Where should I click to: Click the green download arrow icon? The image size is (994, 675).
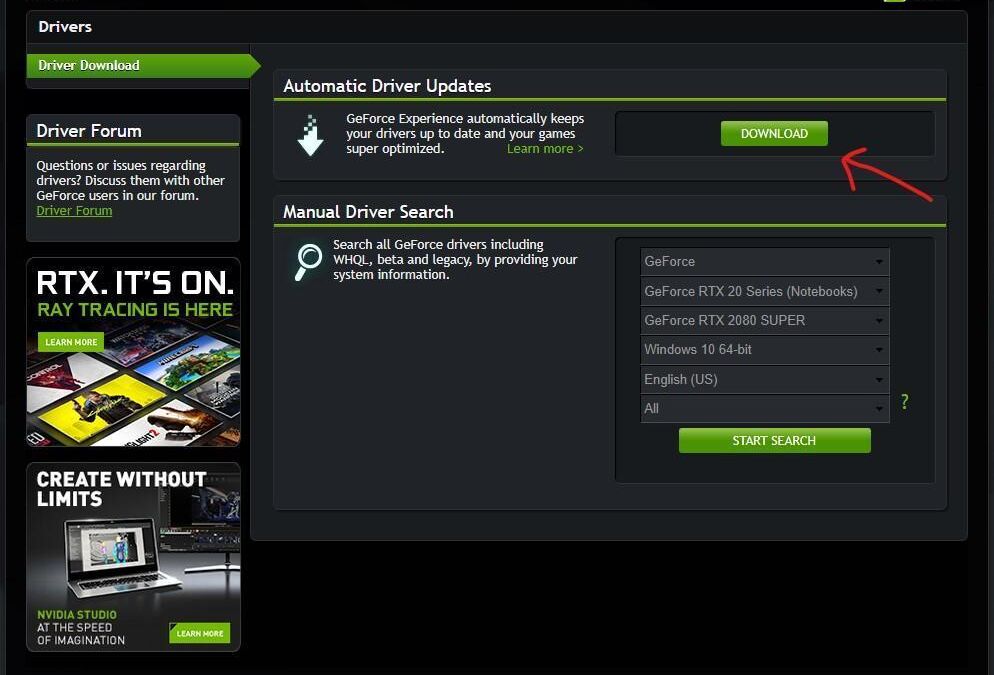pyautogui.click(x=310, y=133)
